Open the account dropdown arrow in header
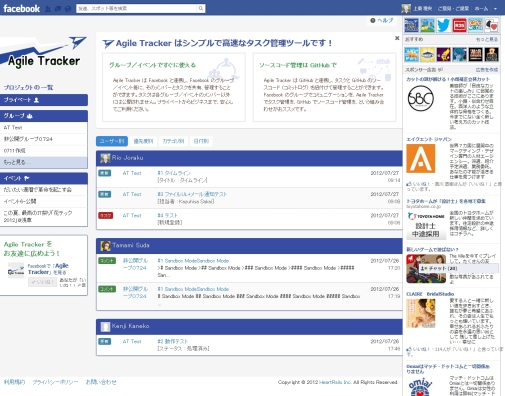 coord(495,9)
